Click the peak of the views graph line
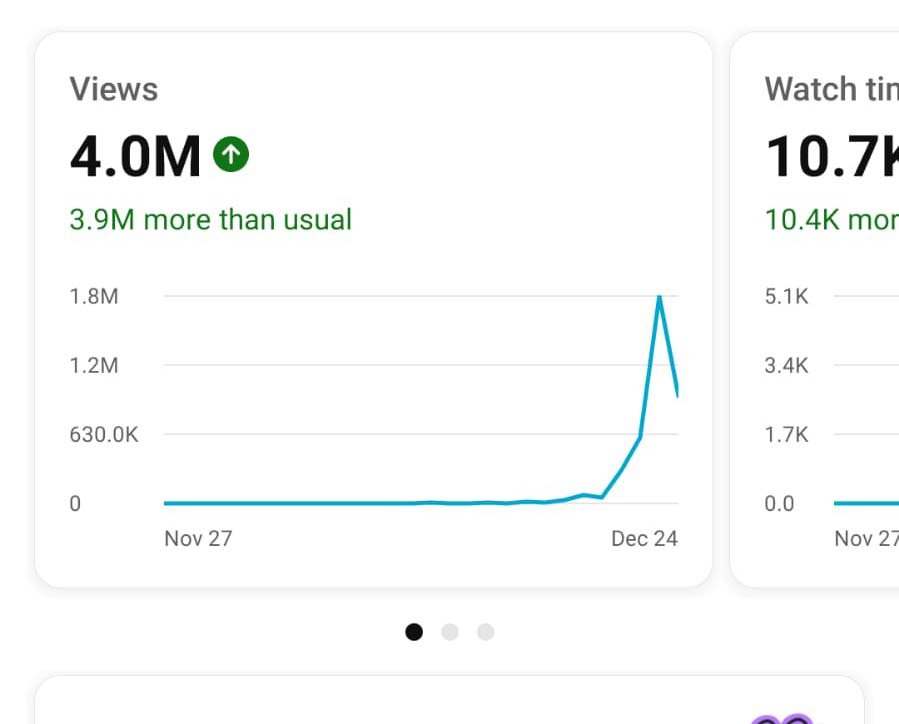The height and width of the screenshot is (724, 899). pyautogui.click(x=659, y=297)
